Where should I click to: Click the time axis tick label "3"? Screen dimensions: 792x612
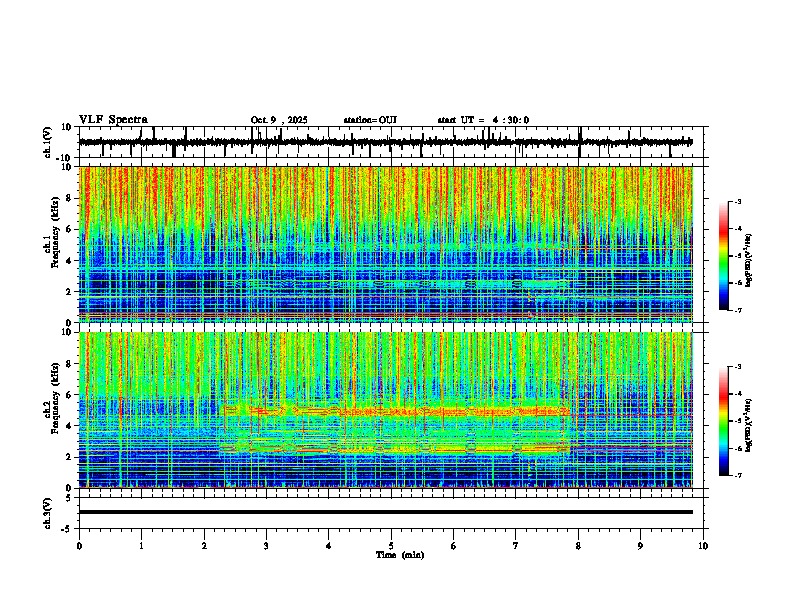[266, 546]
